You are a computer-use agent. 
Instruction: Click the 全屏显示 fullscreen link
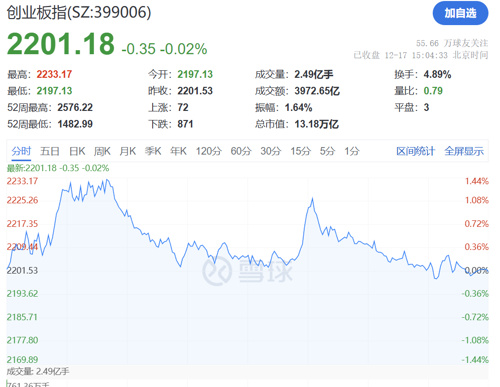[464, 151]
